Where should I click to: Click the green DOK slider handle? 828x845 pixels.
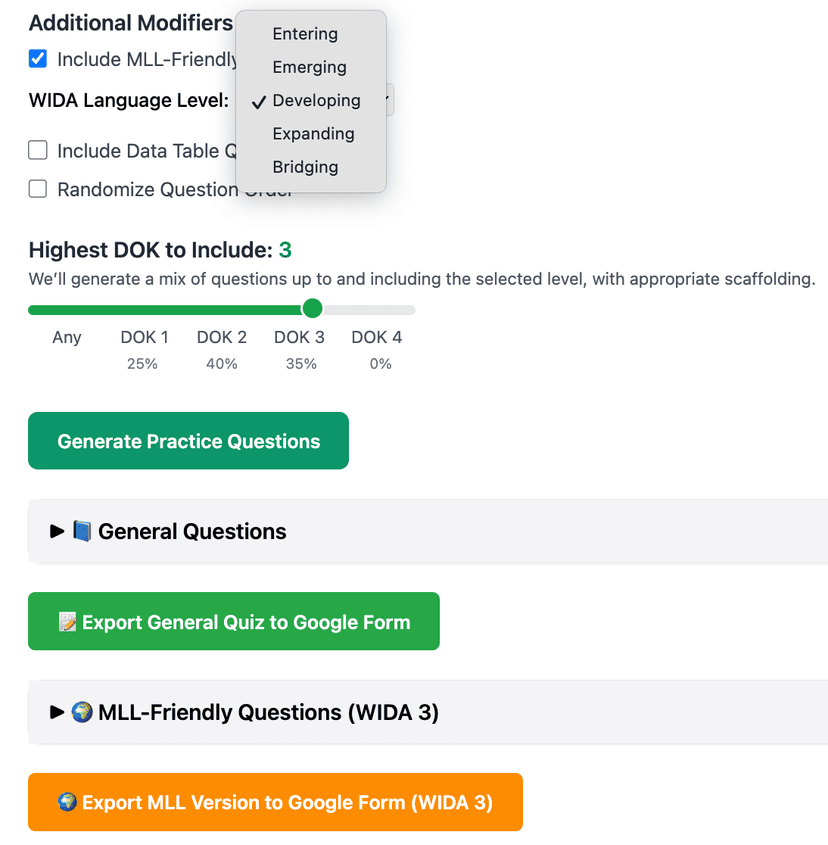(312, 308)
